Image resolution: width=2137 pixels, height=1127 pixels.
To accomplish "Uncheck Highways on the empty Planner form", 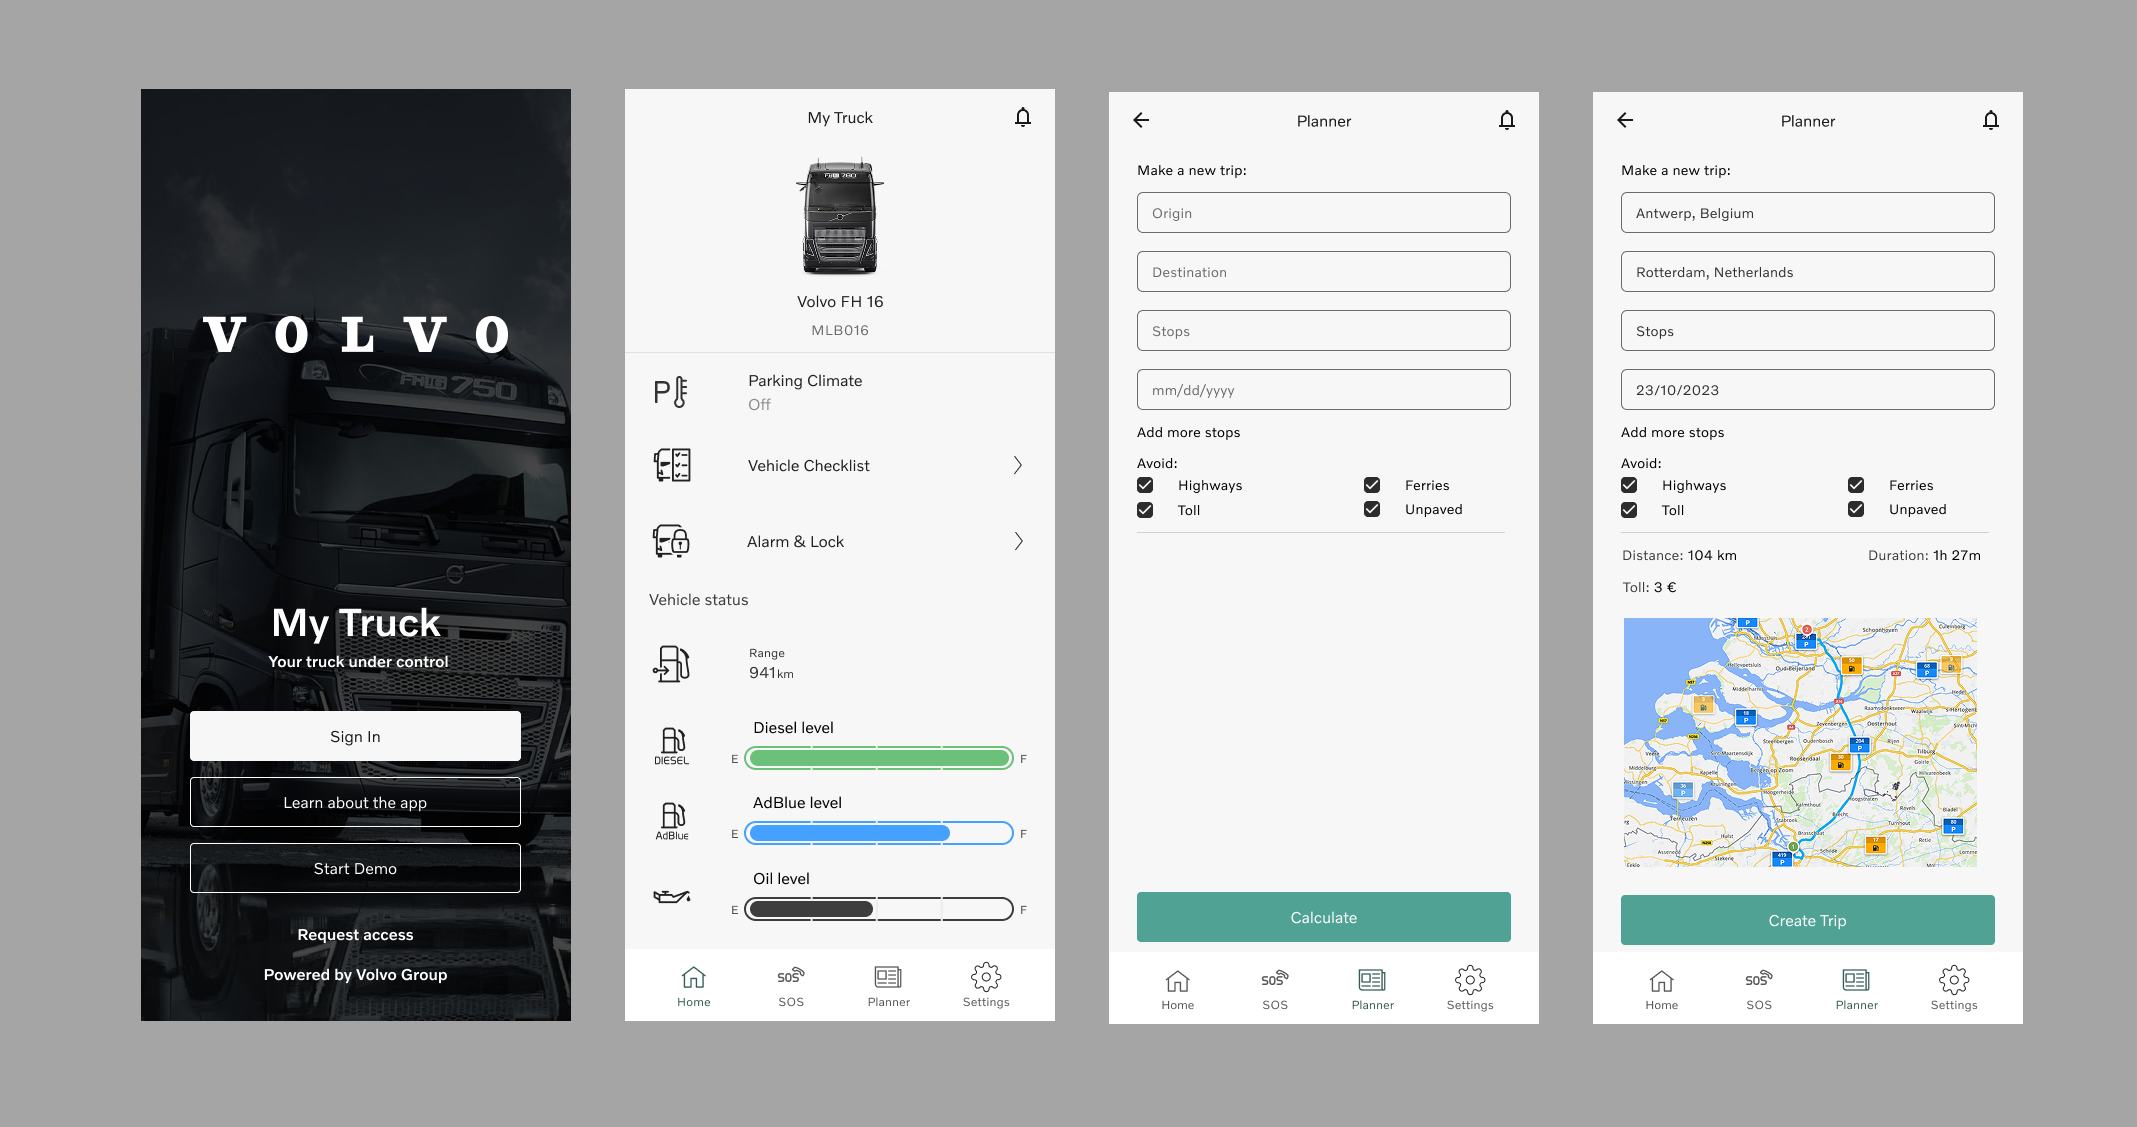I will (1145, 485).
